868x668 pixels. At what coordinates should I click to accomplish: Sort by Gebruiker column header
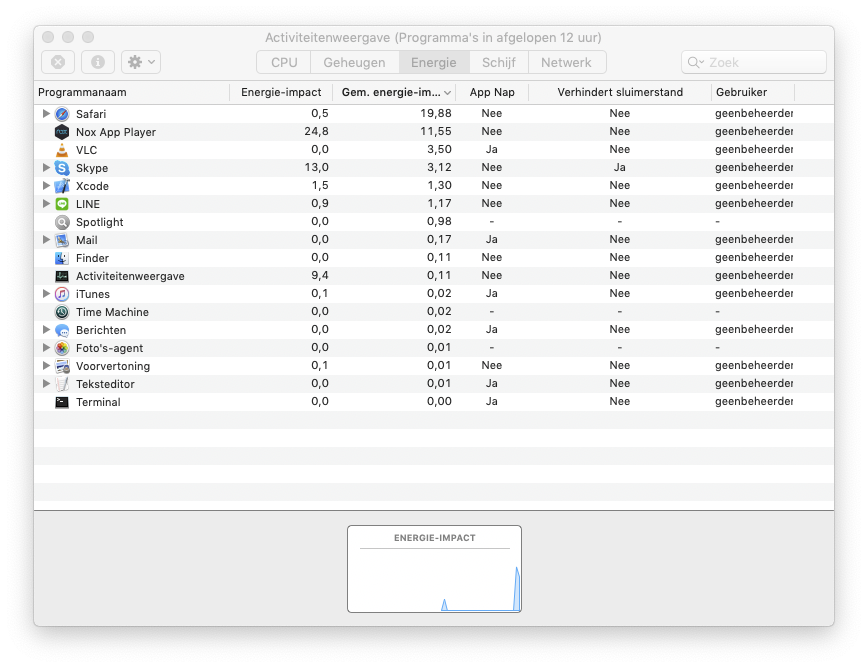753,92
